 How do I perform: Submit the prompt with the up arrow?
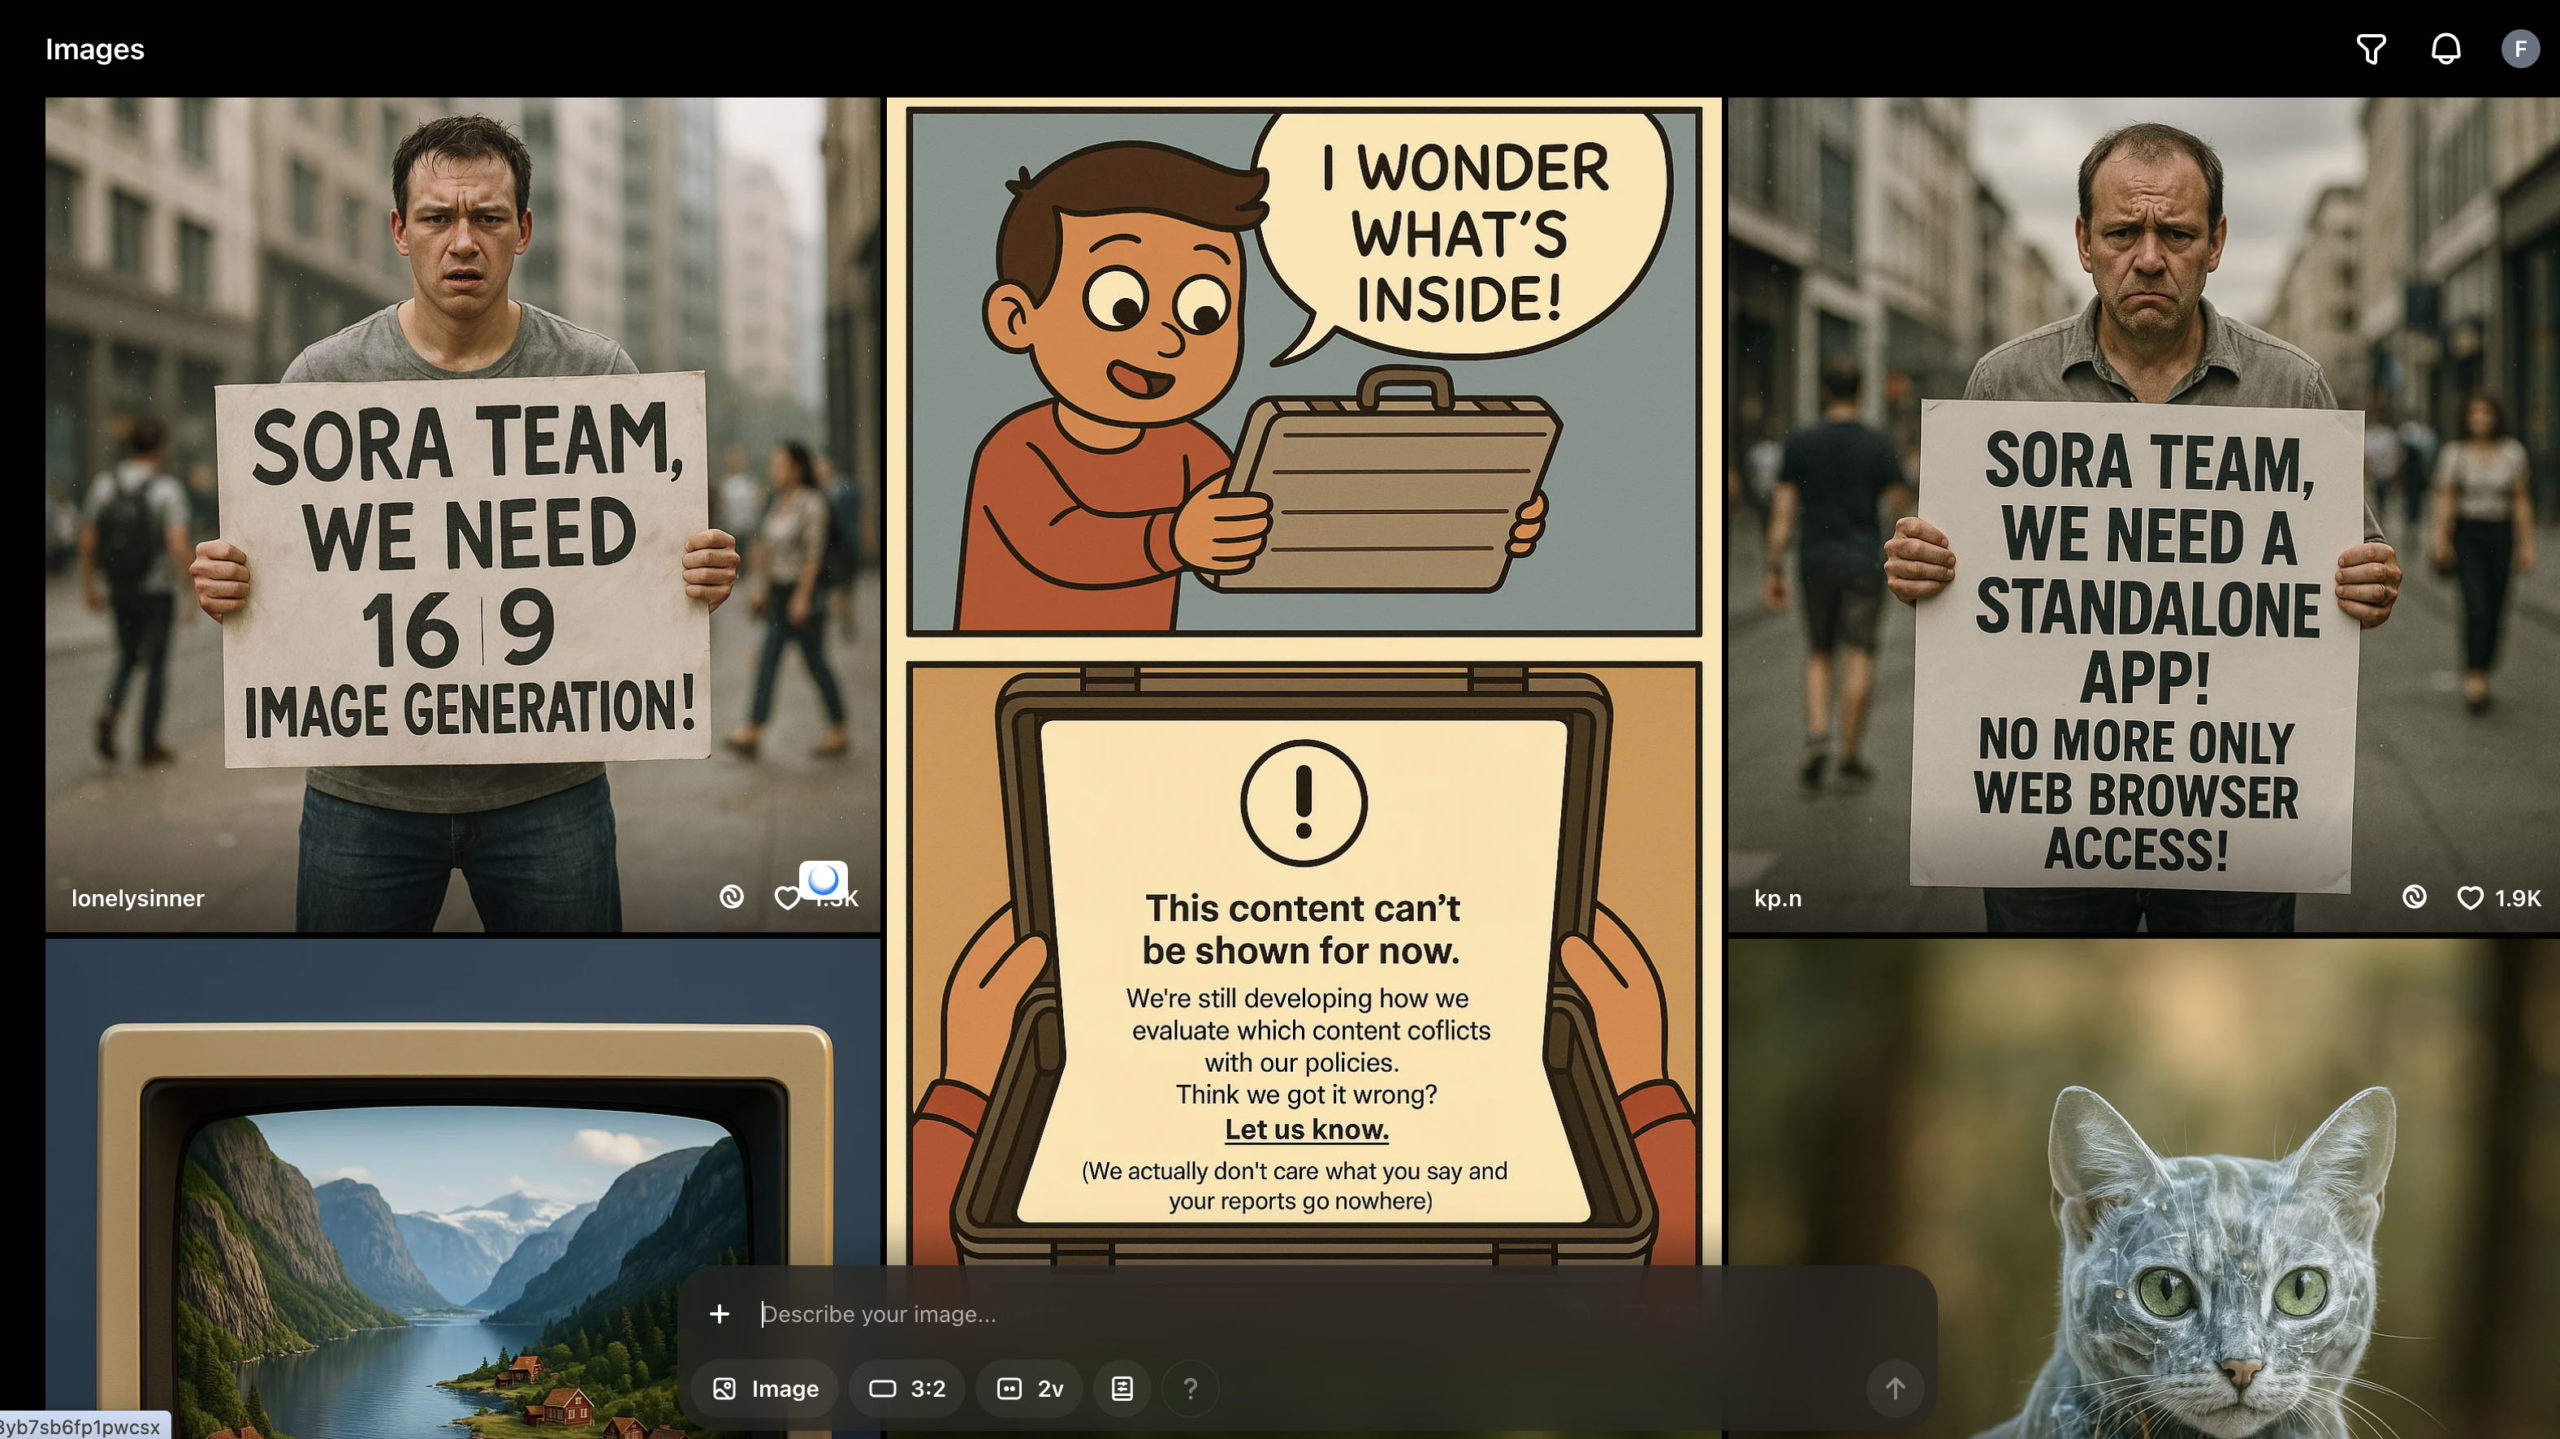(1895, 1388)
